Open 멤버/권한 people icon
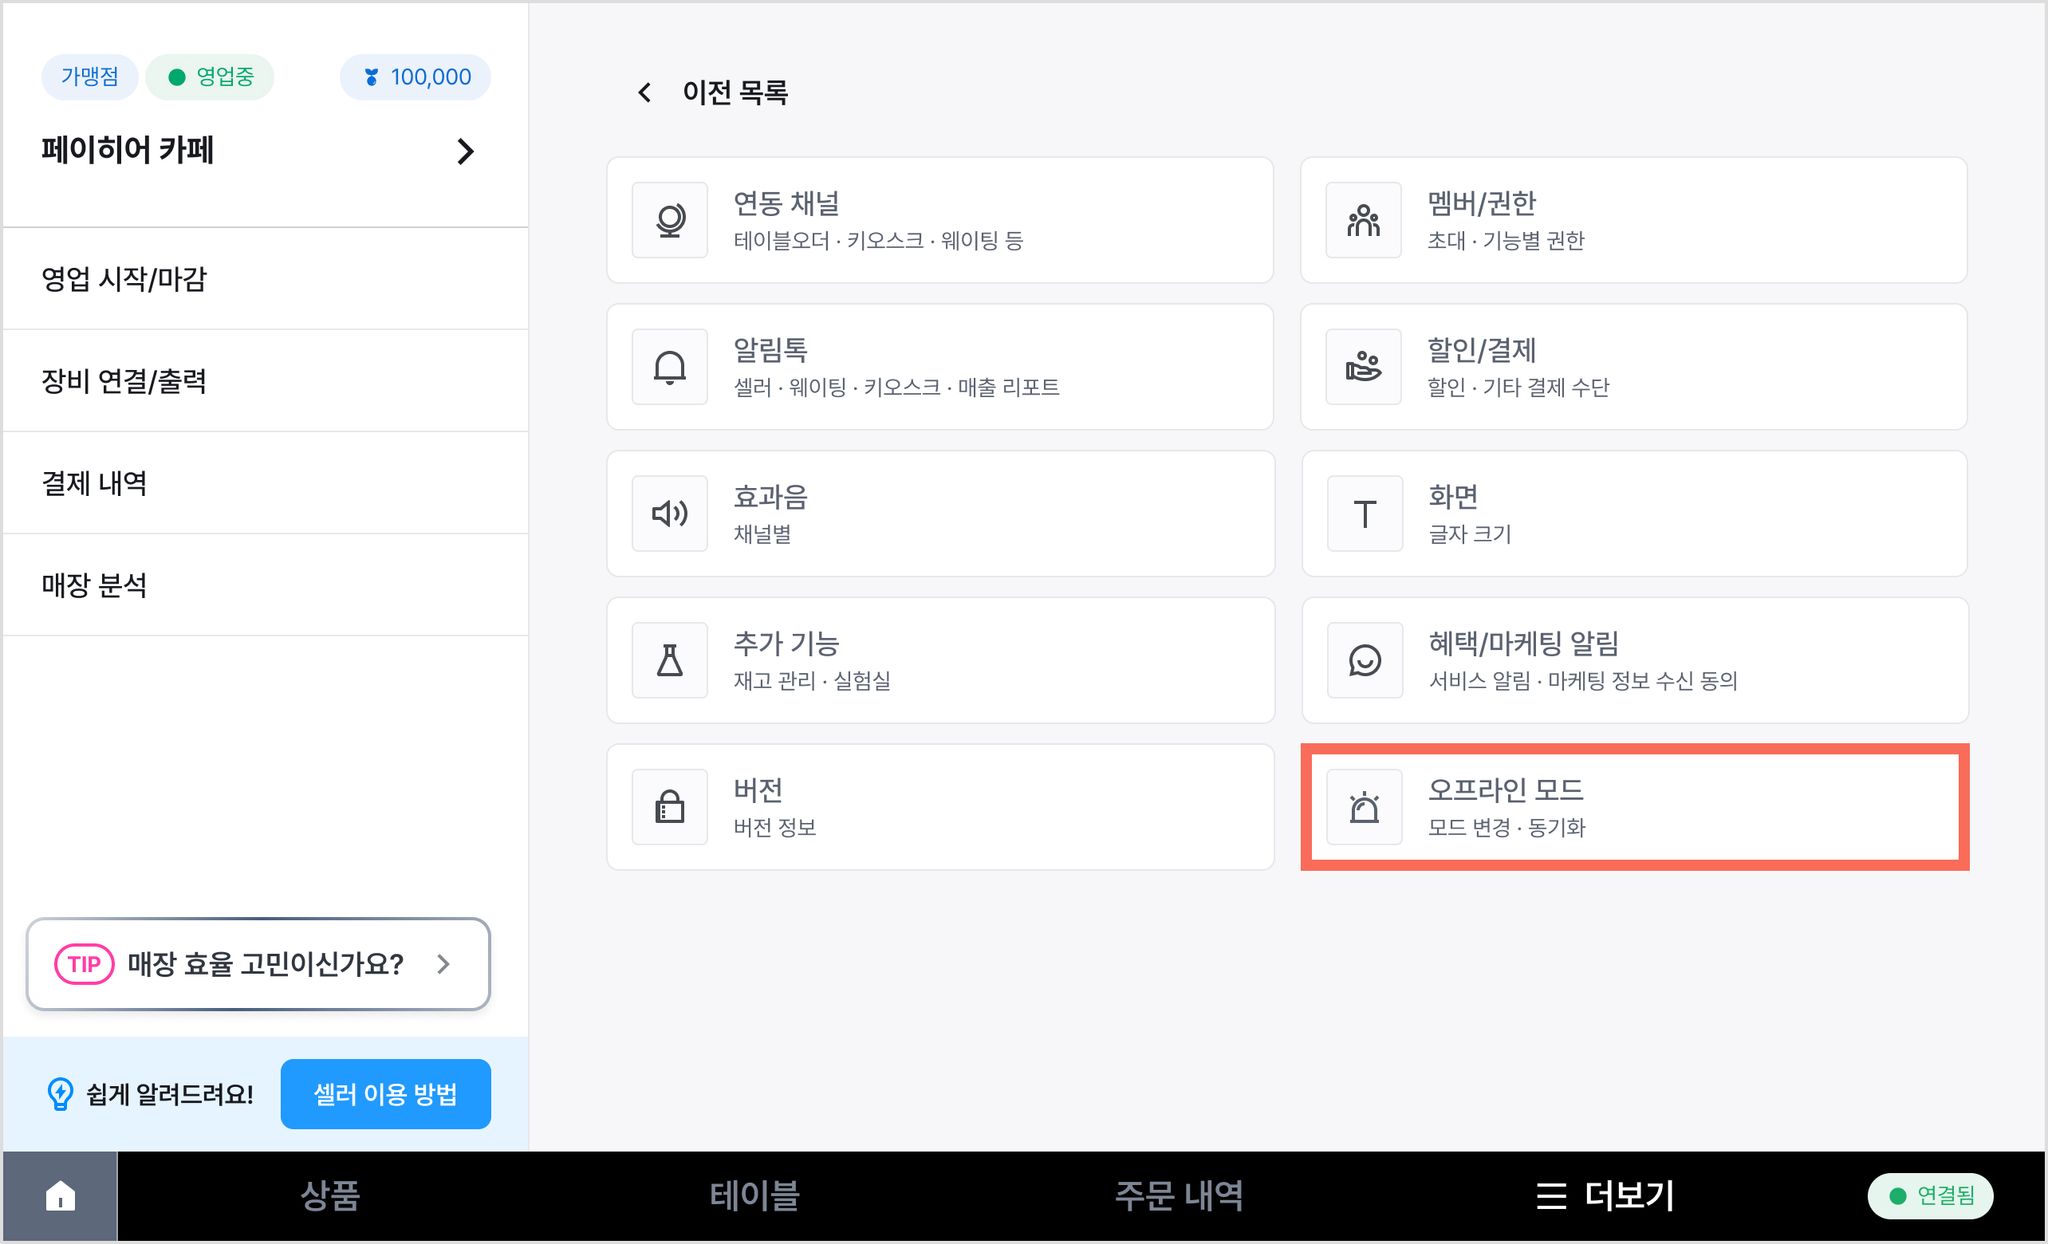The width and height of the screenshot is (2048, 1244). coord(1364,220)
